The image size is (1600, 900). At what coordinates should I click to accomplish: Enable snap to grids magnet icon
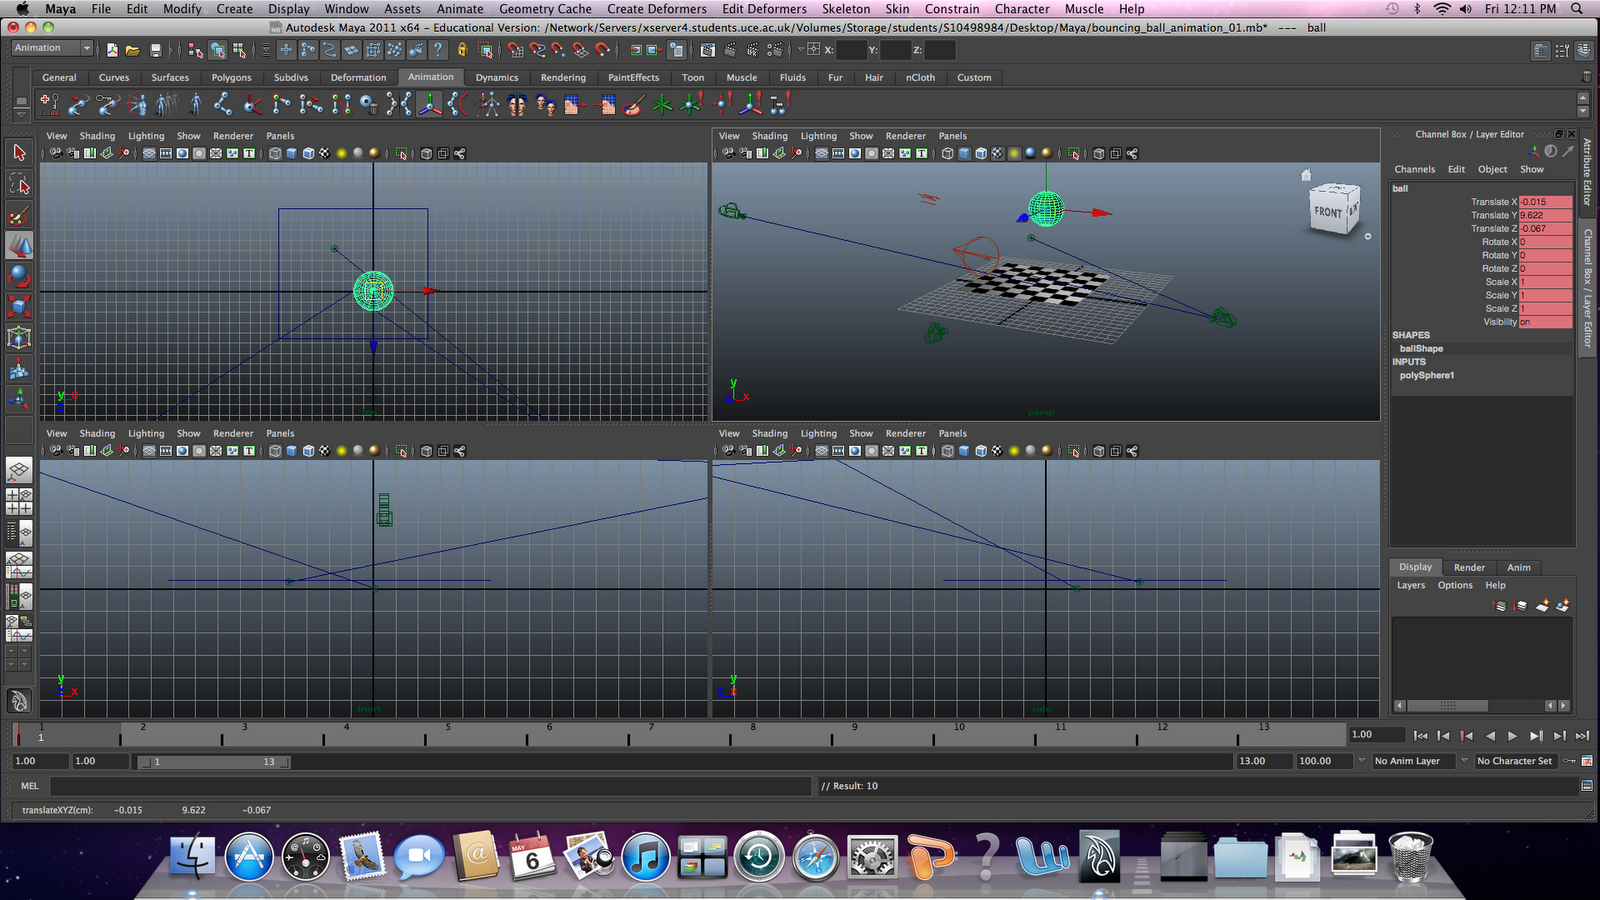tap(515, 49)
